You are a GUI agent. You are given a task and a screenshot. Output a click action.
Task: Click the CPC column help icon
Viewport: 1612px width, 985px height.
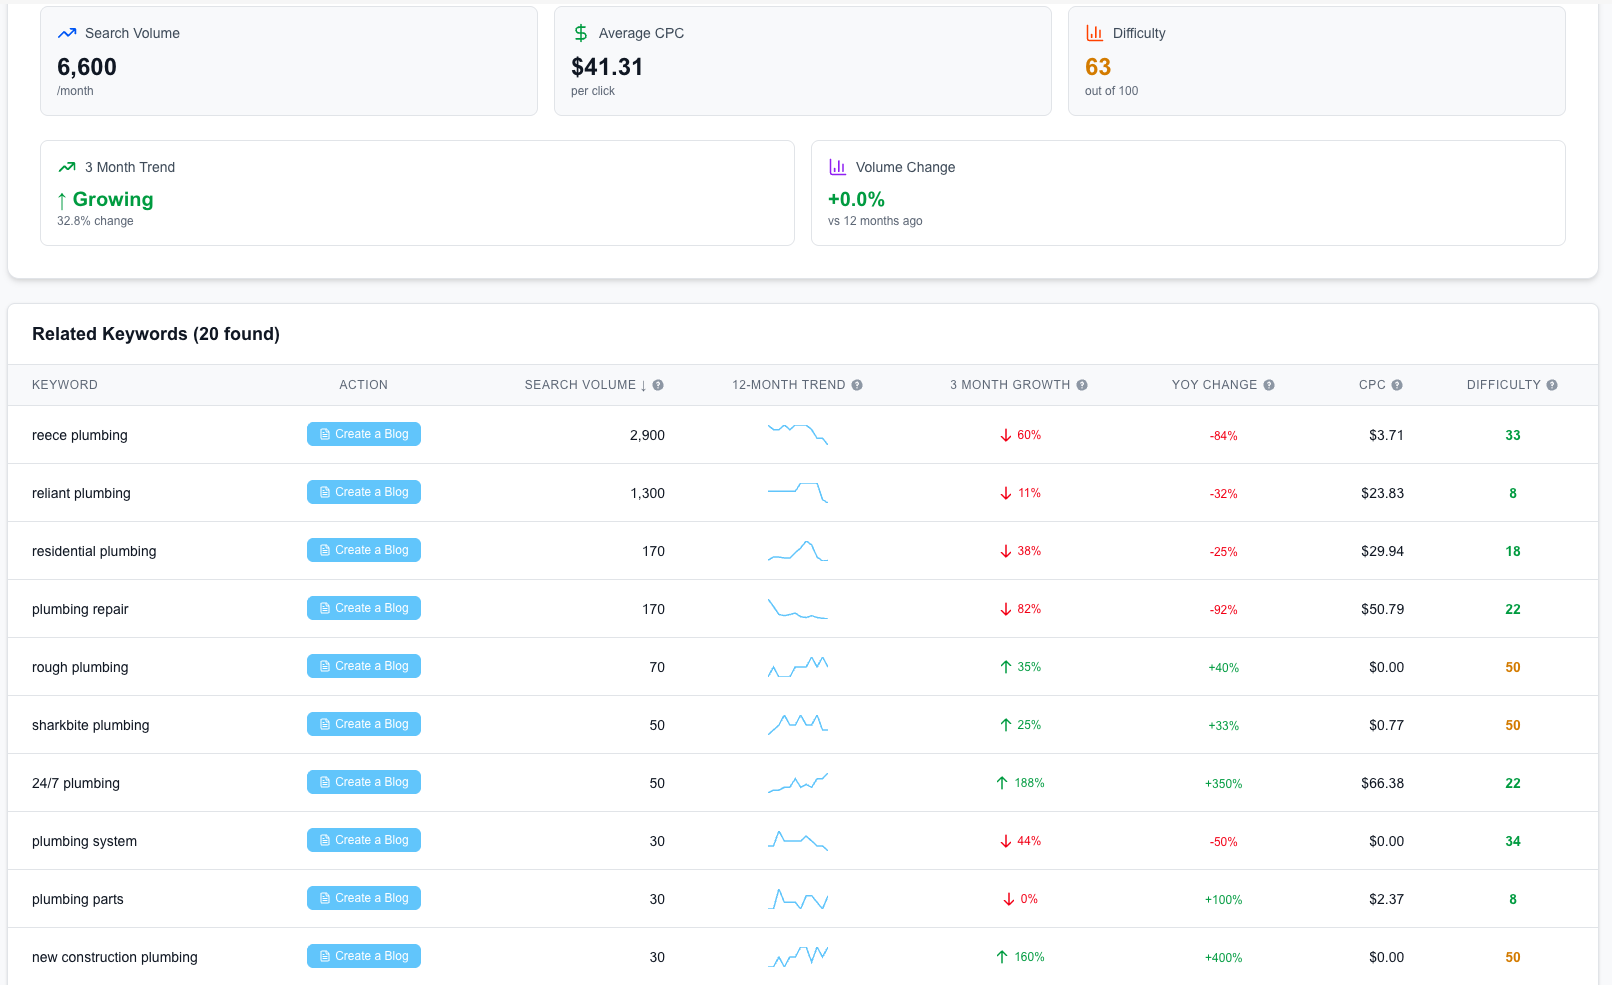click(x=1398, y=384)
